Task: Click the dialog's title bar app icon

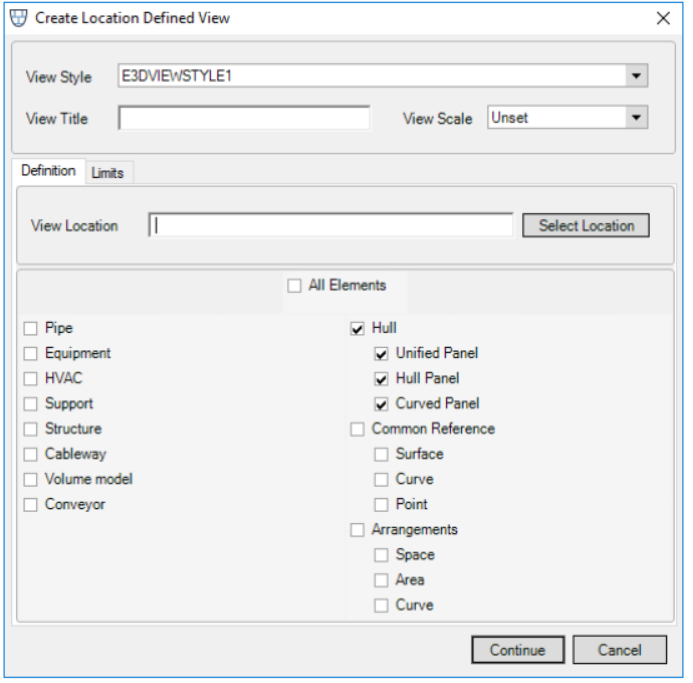Action: point(18,18)
